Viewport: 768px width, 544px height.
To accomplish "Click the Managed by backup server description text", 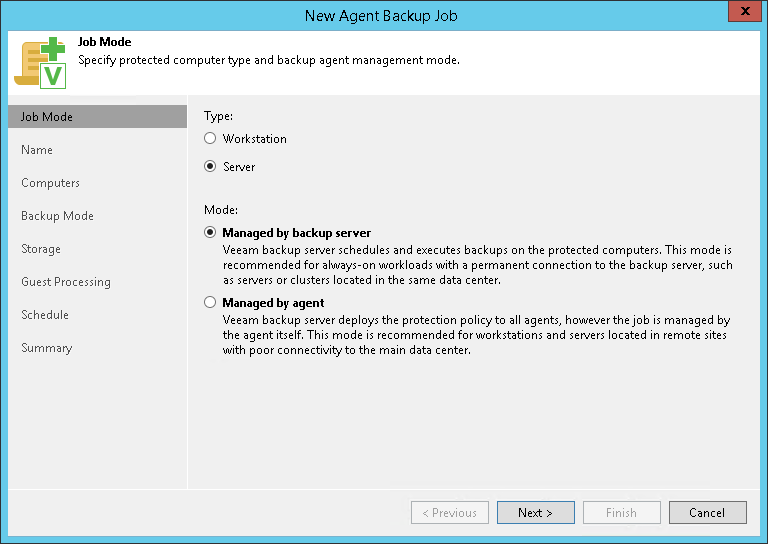I will coord(477,260).
